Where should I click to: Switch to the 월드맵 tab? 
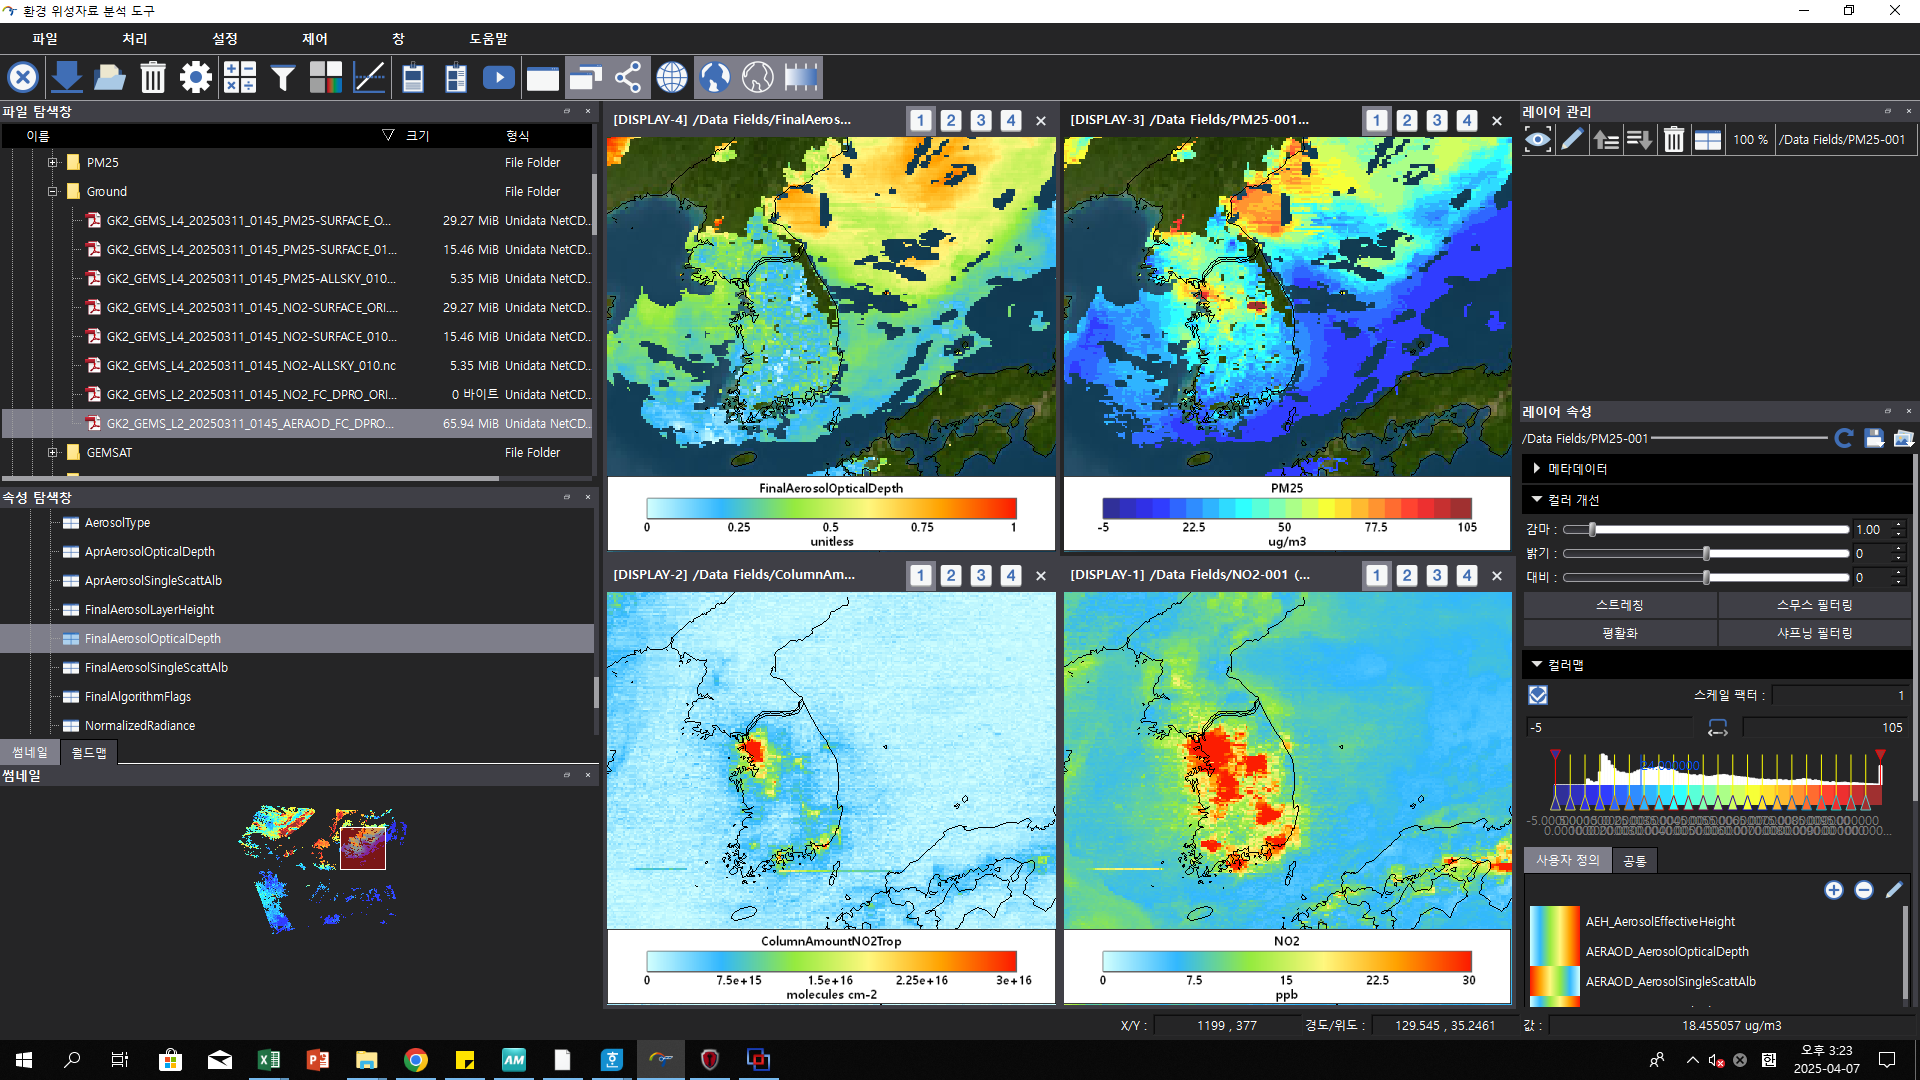coord(89,753)
